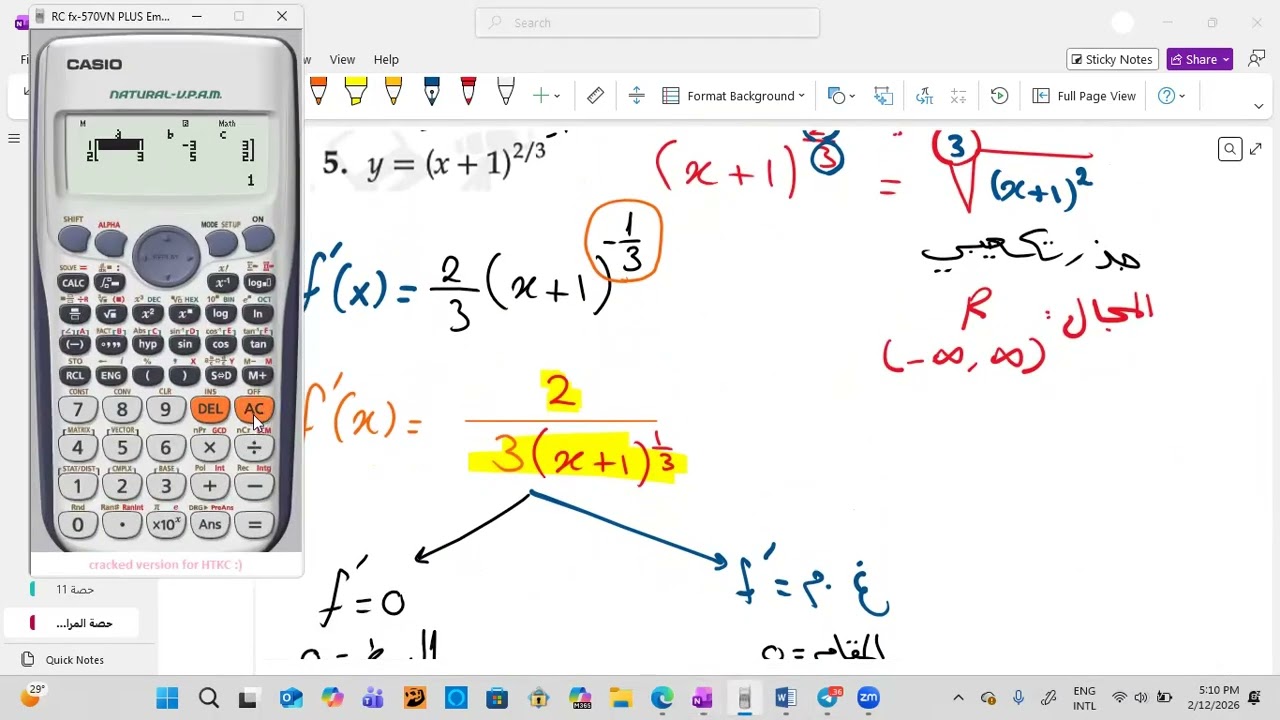Open Windows Start menu
Image resolution: width=1280 pixels, height=720 pixels.
167,698
